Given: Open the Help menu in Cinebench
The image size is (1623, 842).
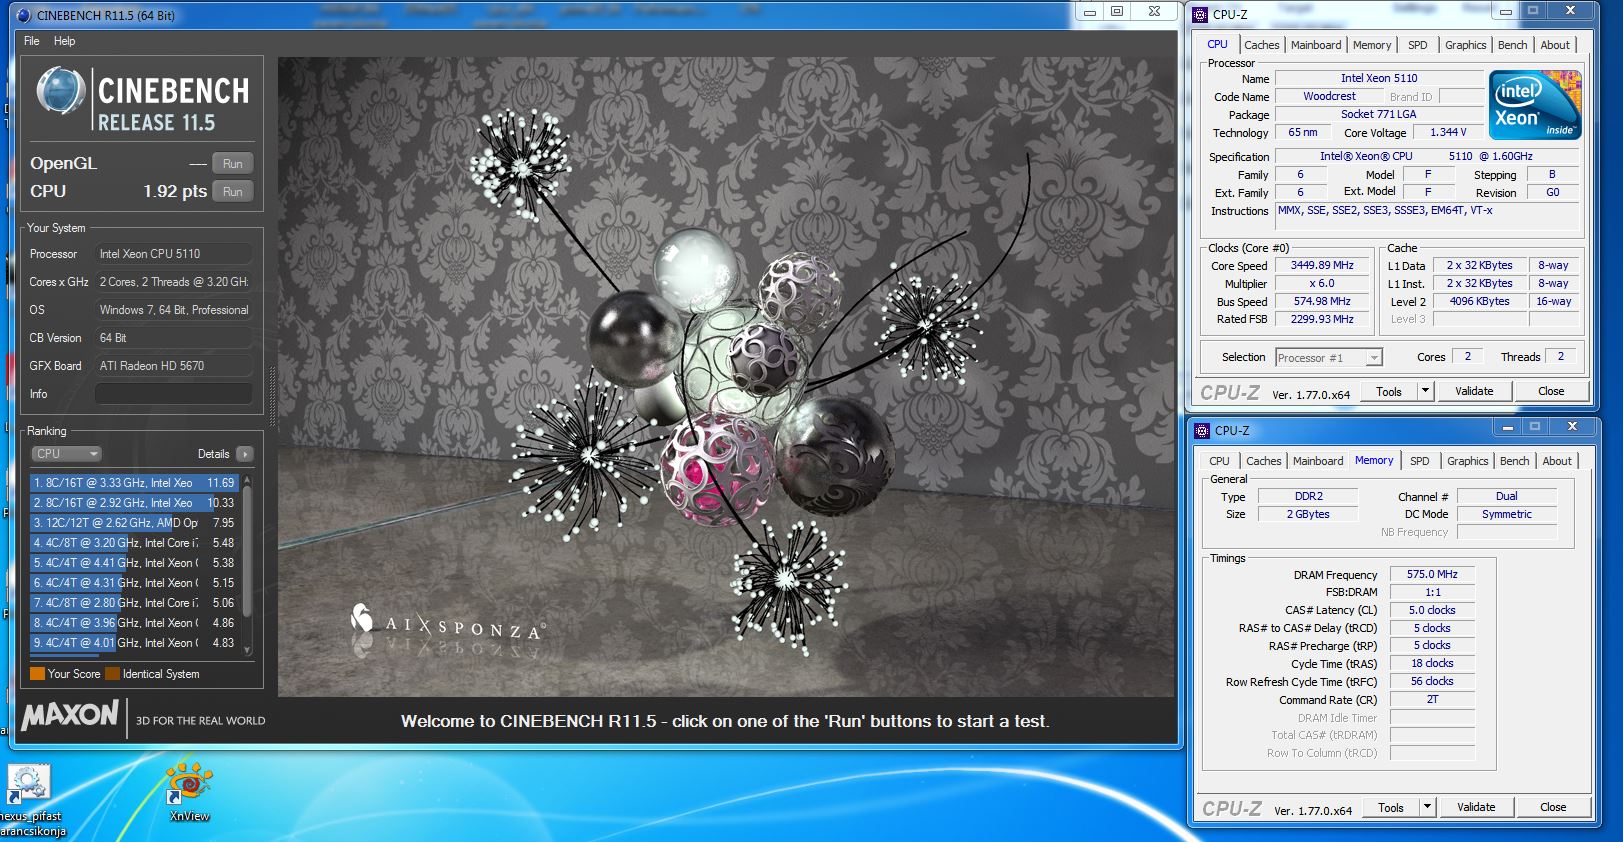Looking at the screenshot, I should (65, 41).
